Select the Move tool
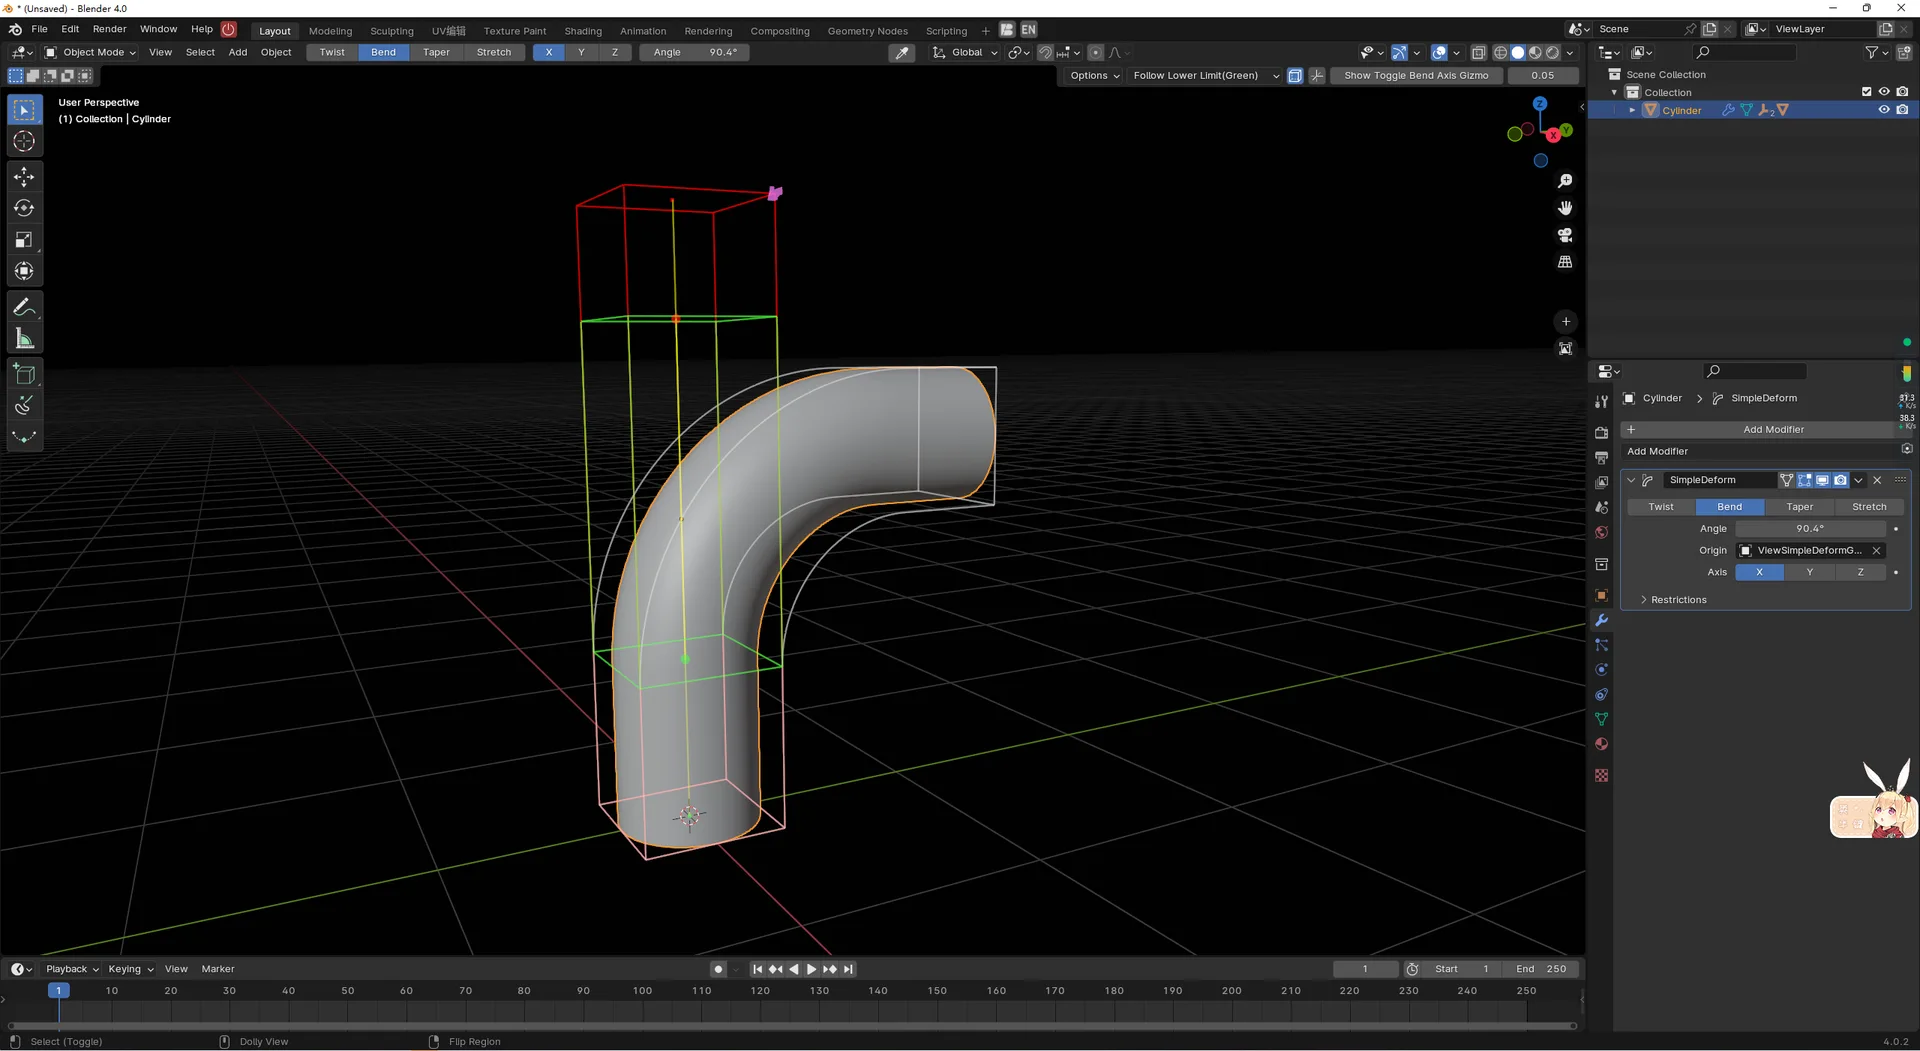 click(24, 176)
